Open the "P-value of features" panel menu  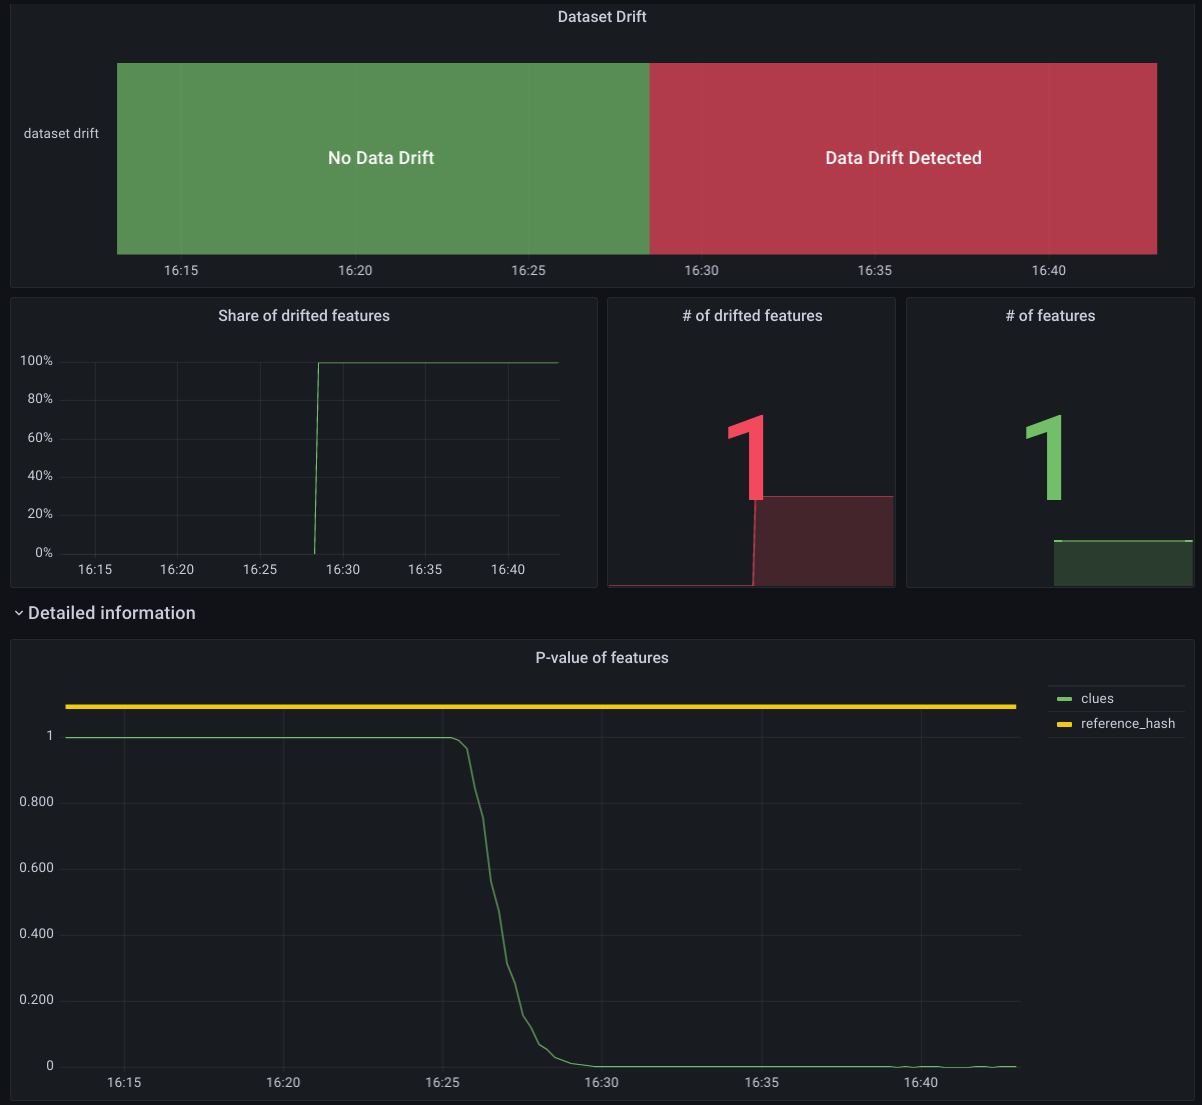pyautogui.click(x=601, y=657)
